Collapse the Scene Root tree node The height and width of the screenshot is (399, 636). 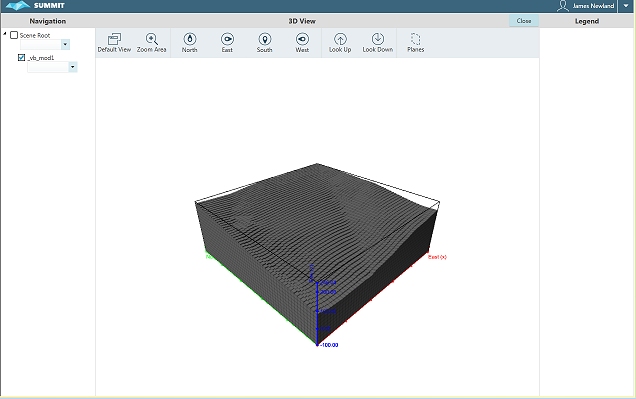coord(5,34)
